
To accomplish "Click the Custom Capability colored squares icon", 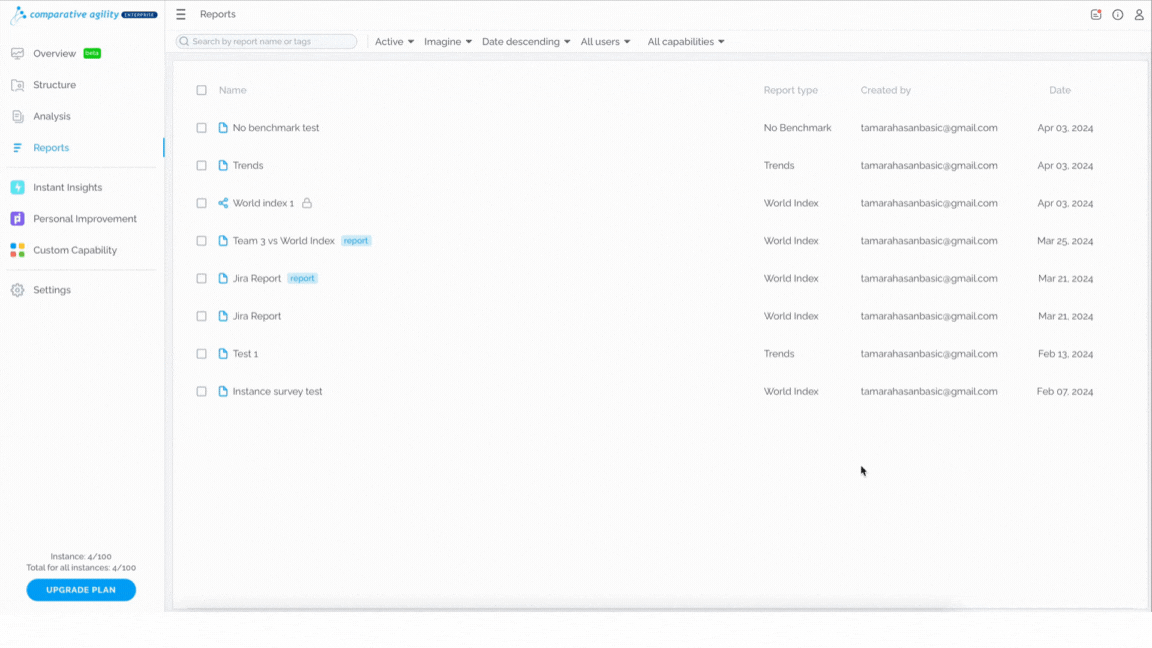I will [x=18, y=251].
